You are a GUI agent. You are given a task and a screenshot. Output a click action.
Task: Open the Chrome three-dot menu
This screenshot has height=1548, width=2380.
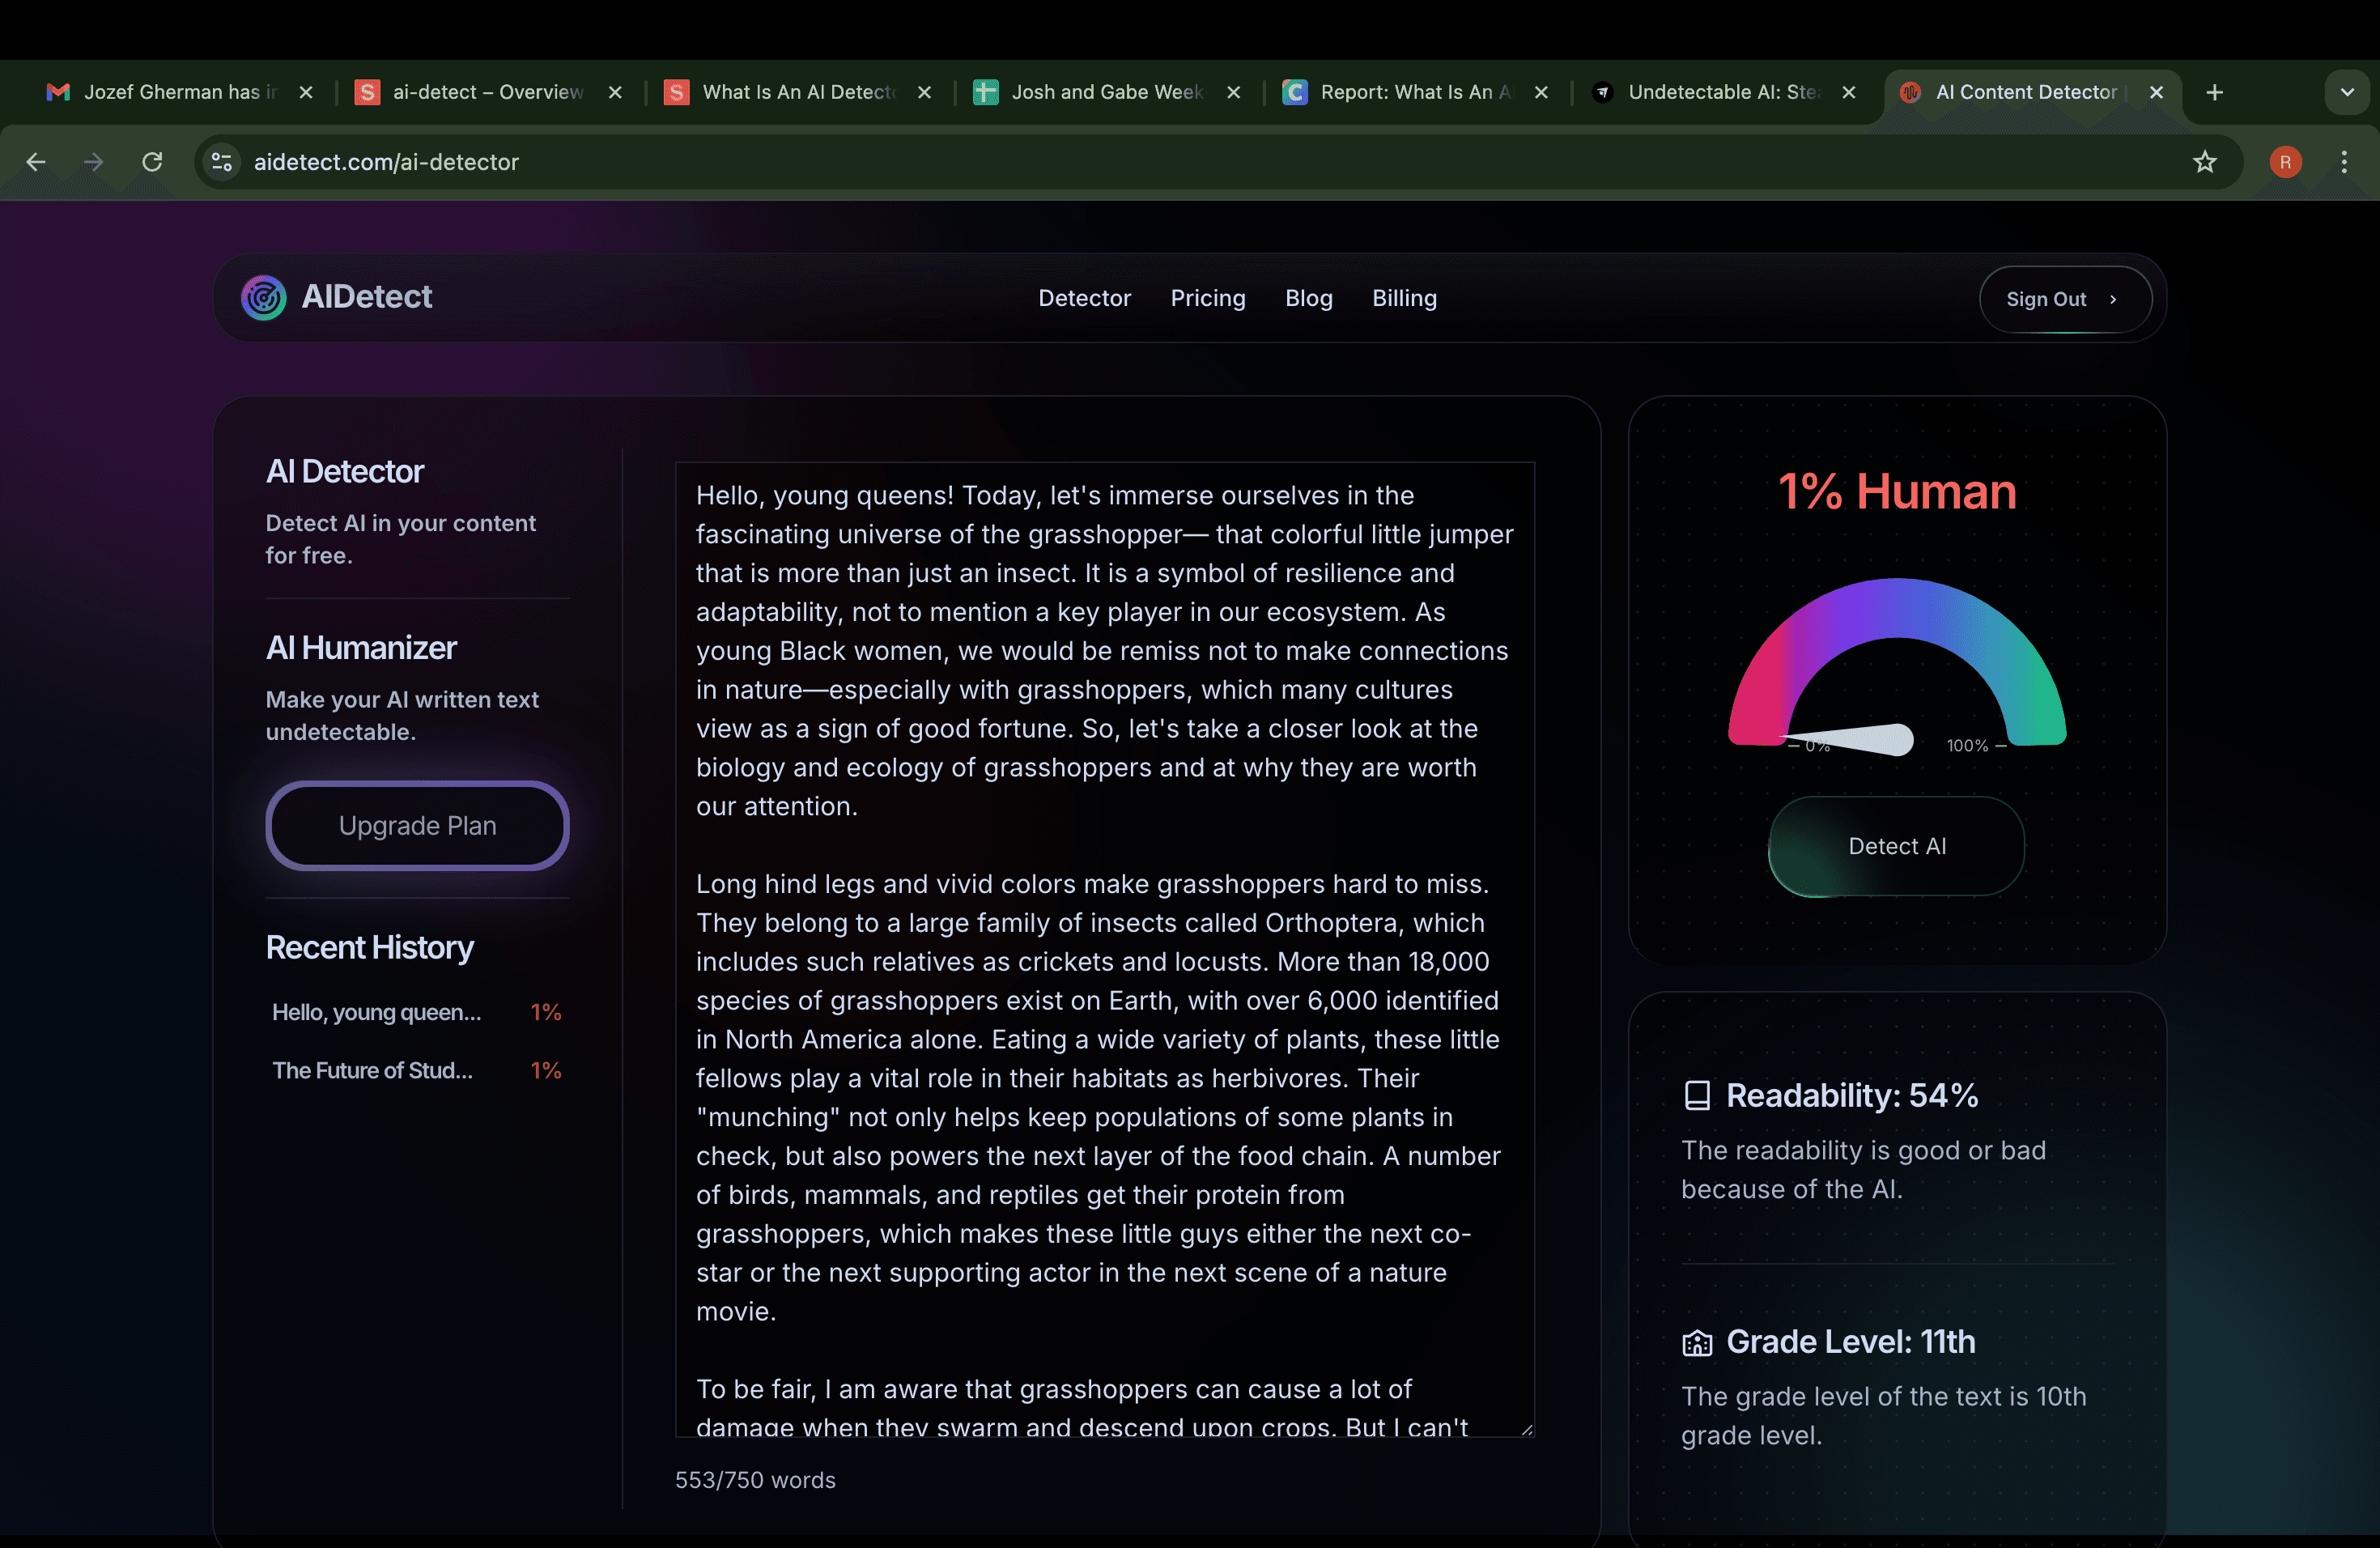[2344, 162]
